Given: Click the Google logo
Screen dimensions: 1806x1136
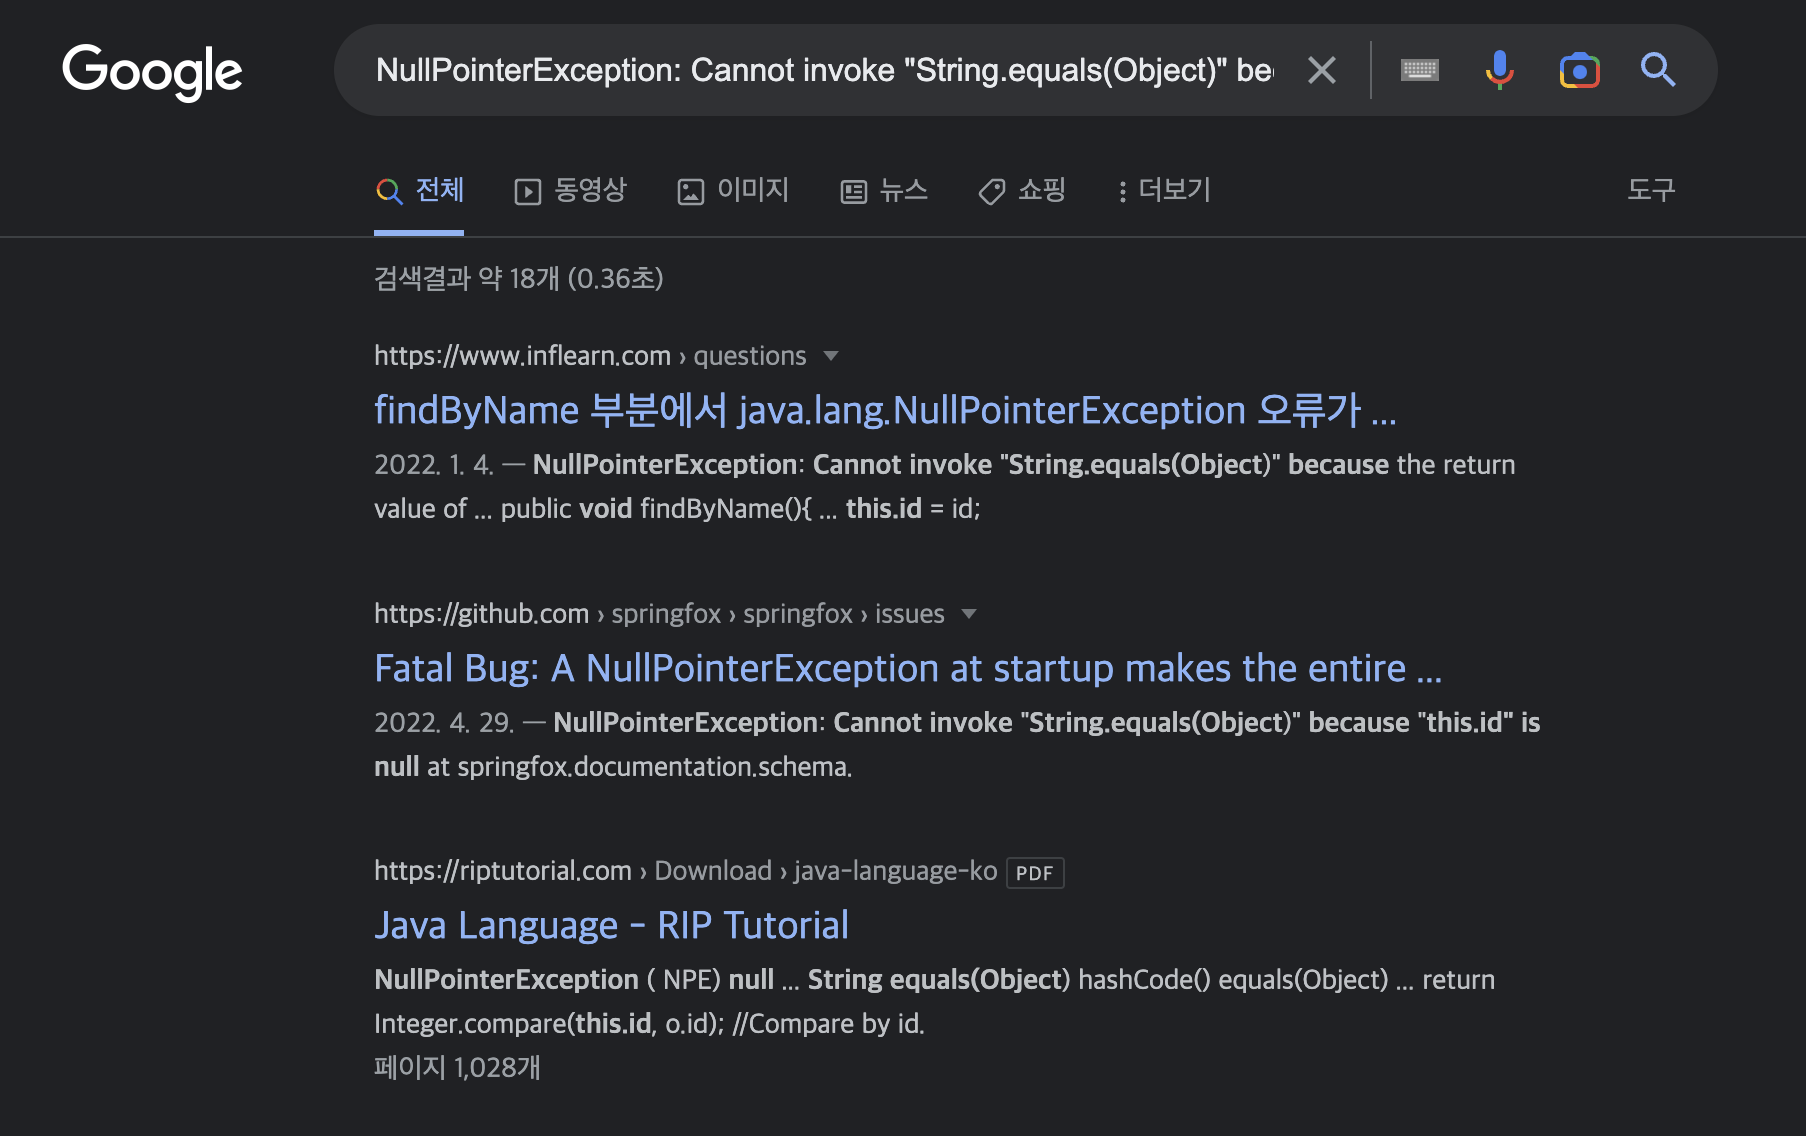Looking at the screenshot, I should pyautogui.click(x=152, y=72).
